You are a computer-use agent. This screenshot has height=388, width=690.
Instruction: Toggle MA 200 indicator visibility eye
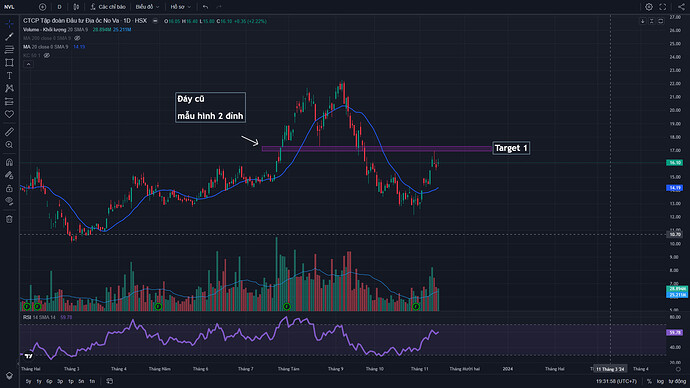point(77,38)
